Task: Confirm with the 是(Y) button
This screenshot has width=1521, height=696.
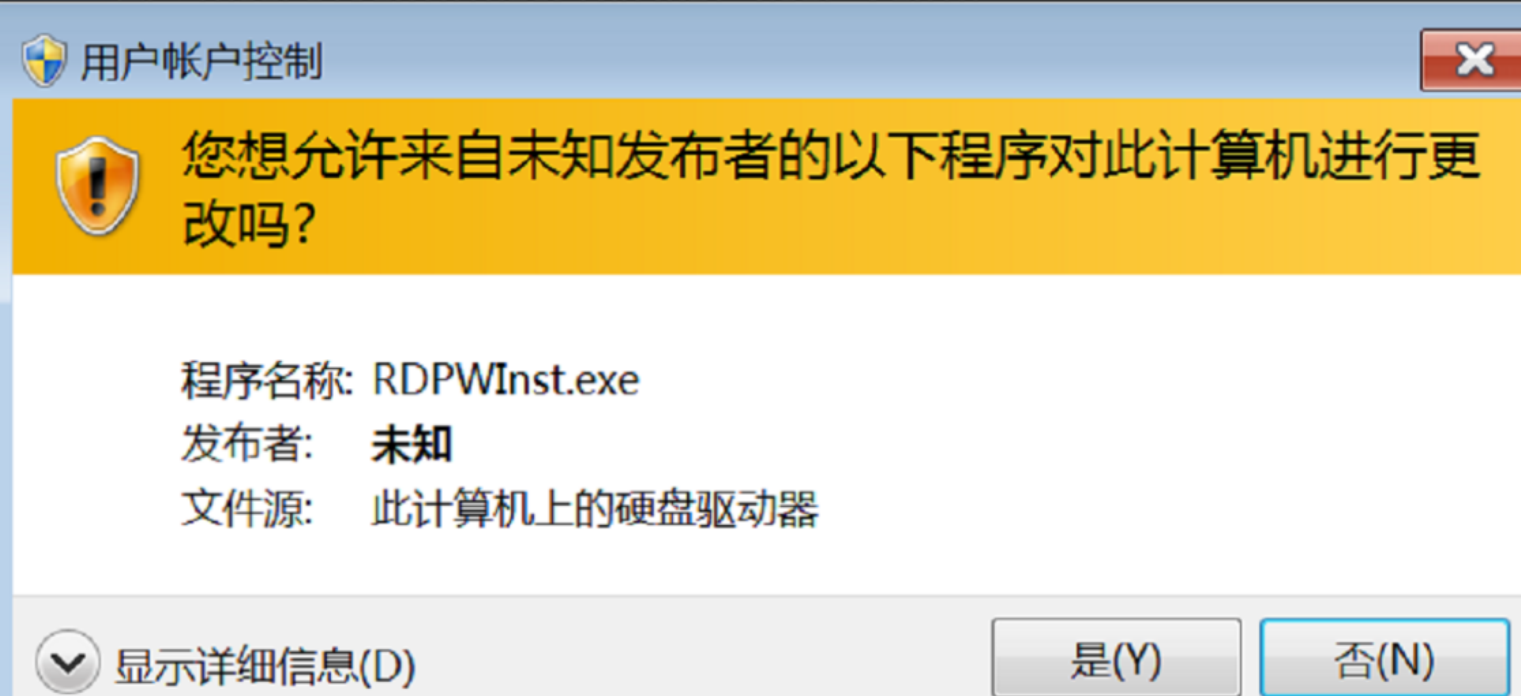Action: [x=1116, y=657]
